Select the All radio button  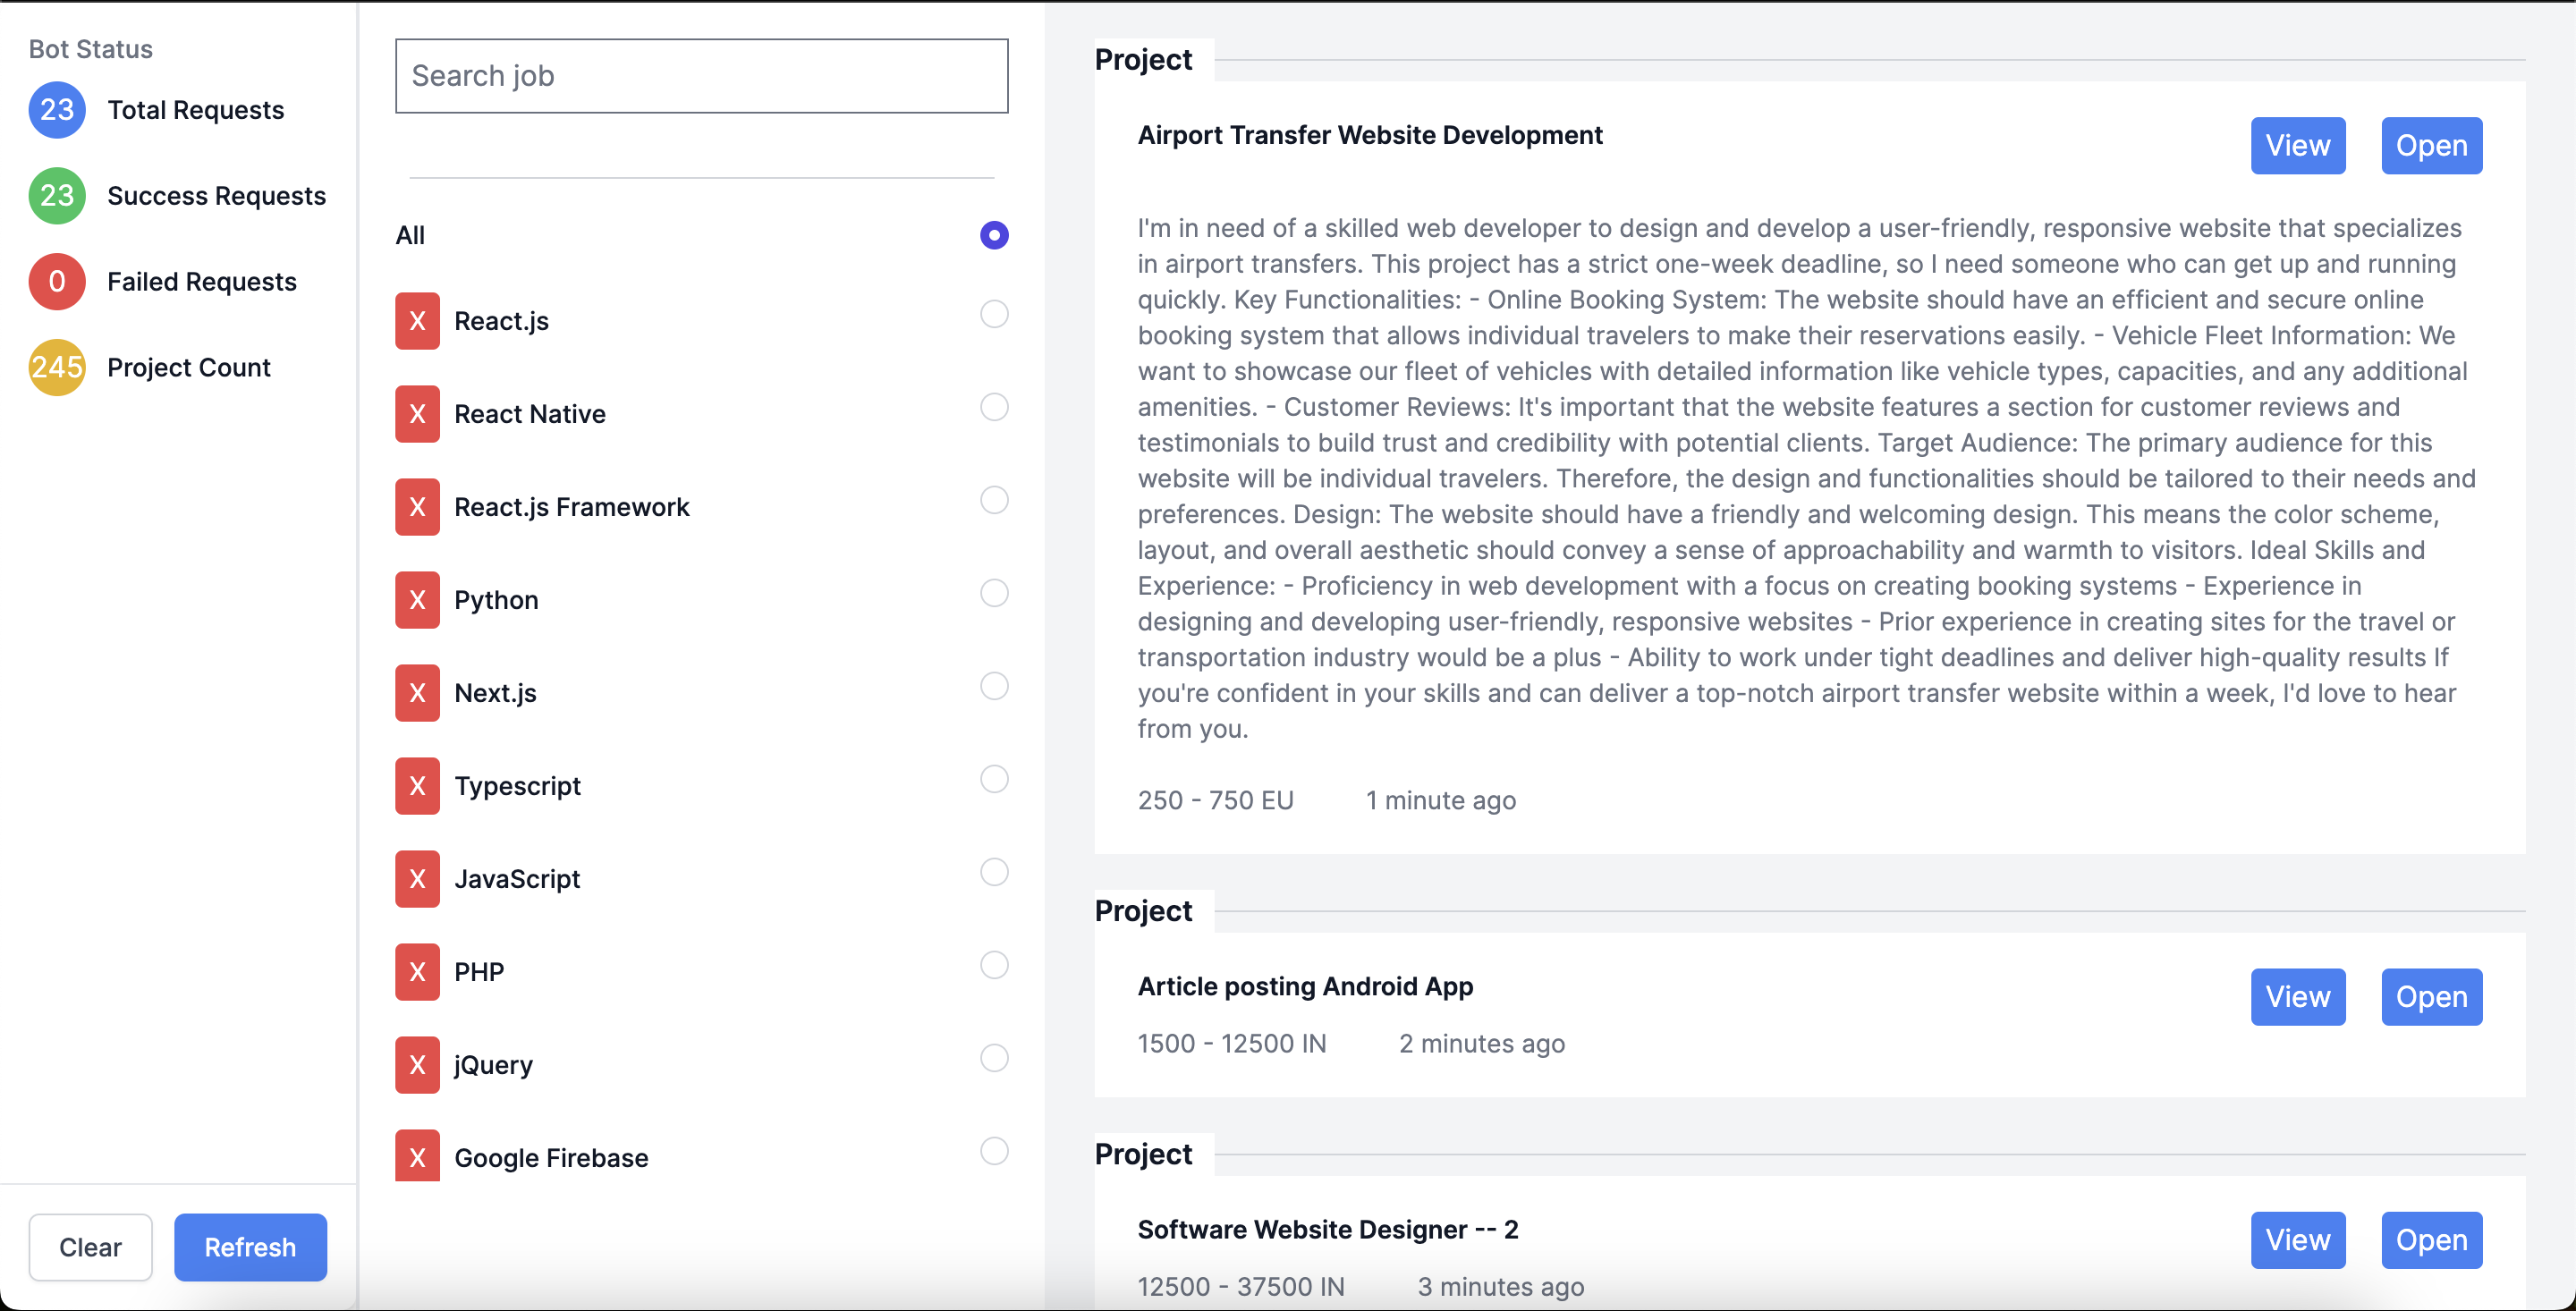click(994, 235)
